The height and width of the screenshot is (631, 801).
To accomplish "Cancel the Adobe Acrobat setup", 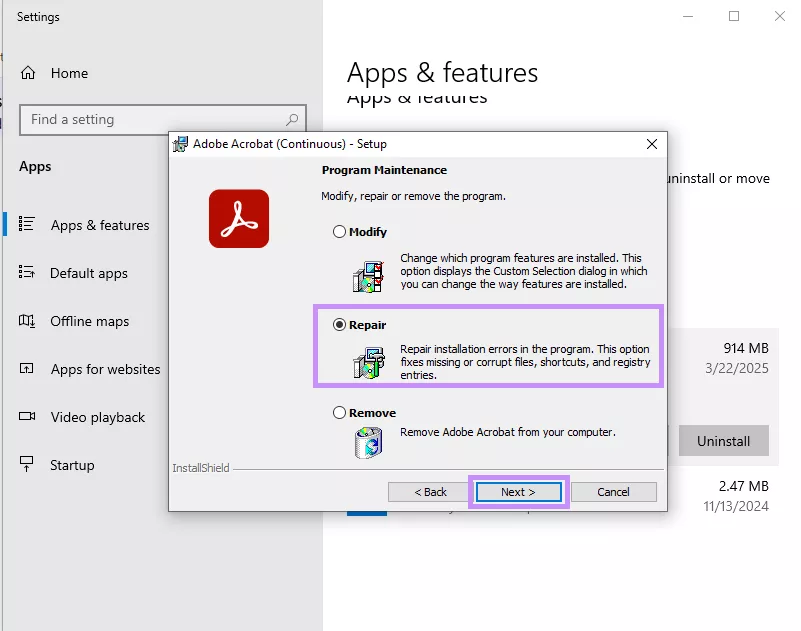I will [x=613, y=491].
